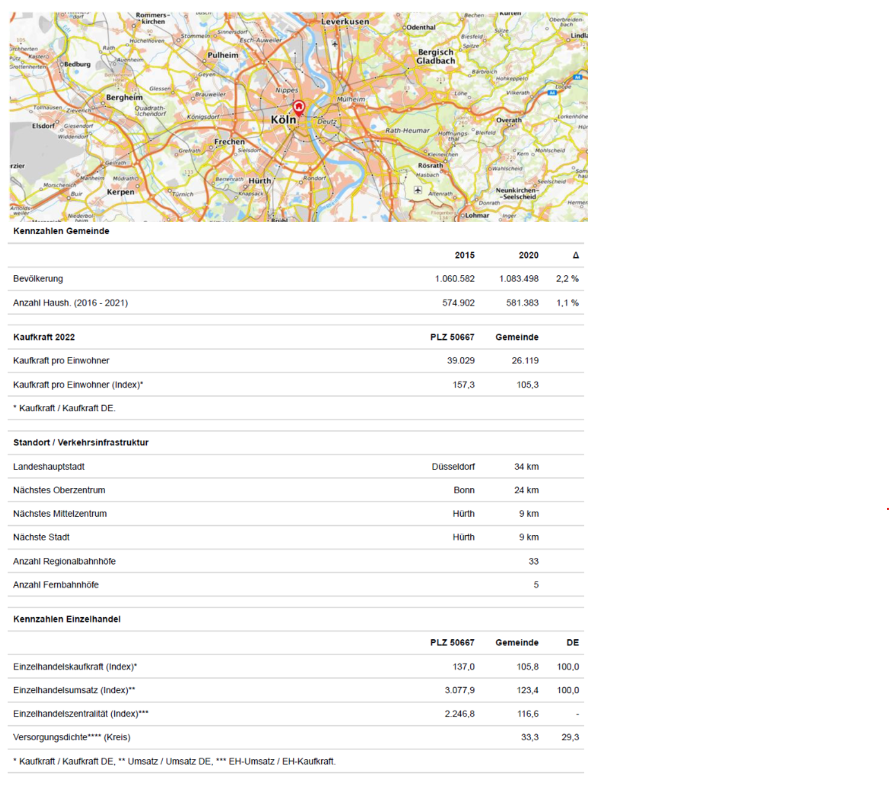Click the Einzelhandelsumsatz value 3.077,9
The height and width of the screenshot is (795, 890).
[457, 690]
